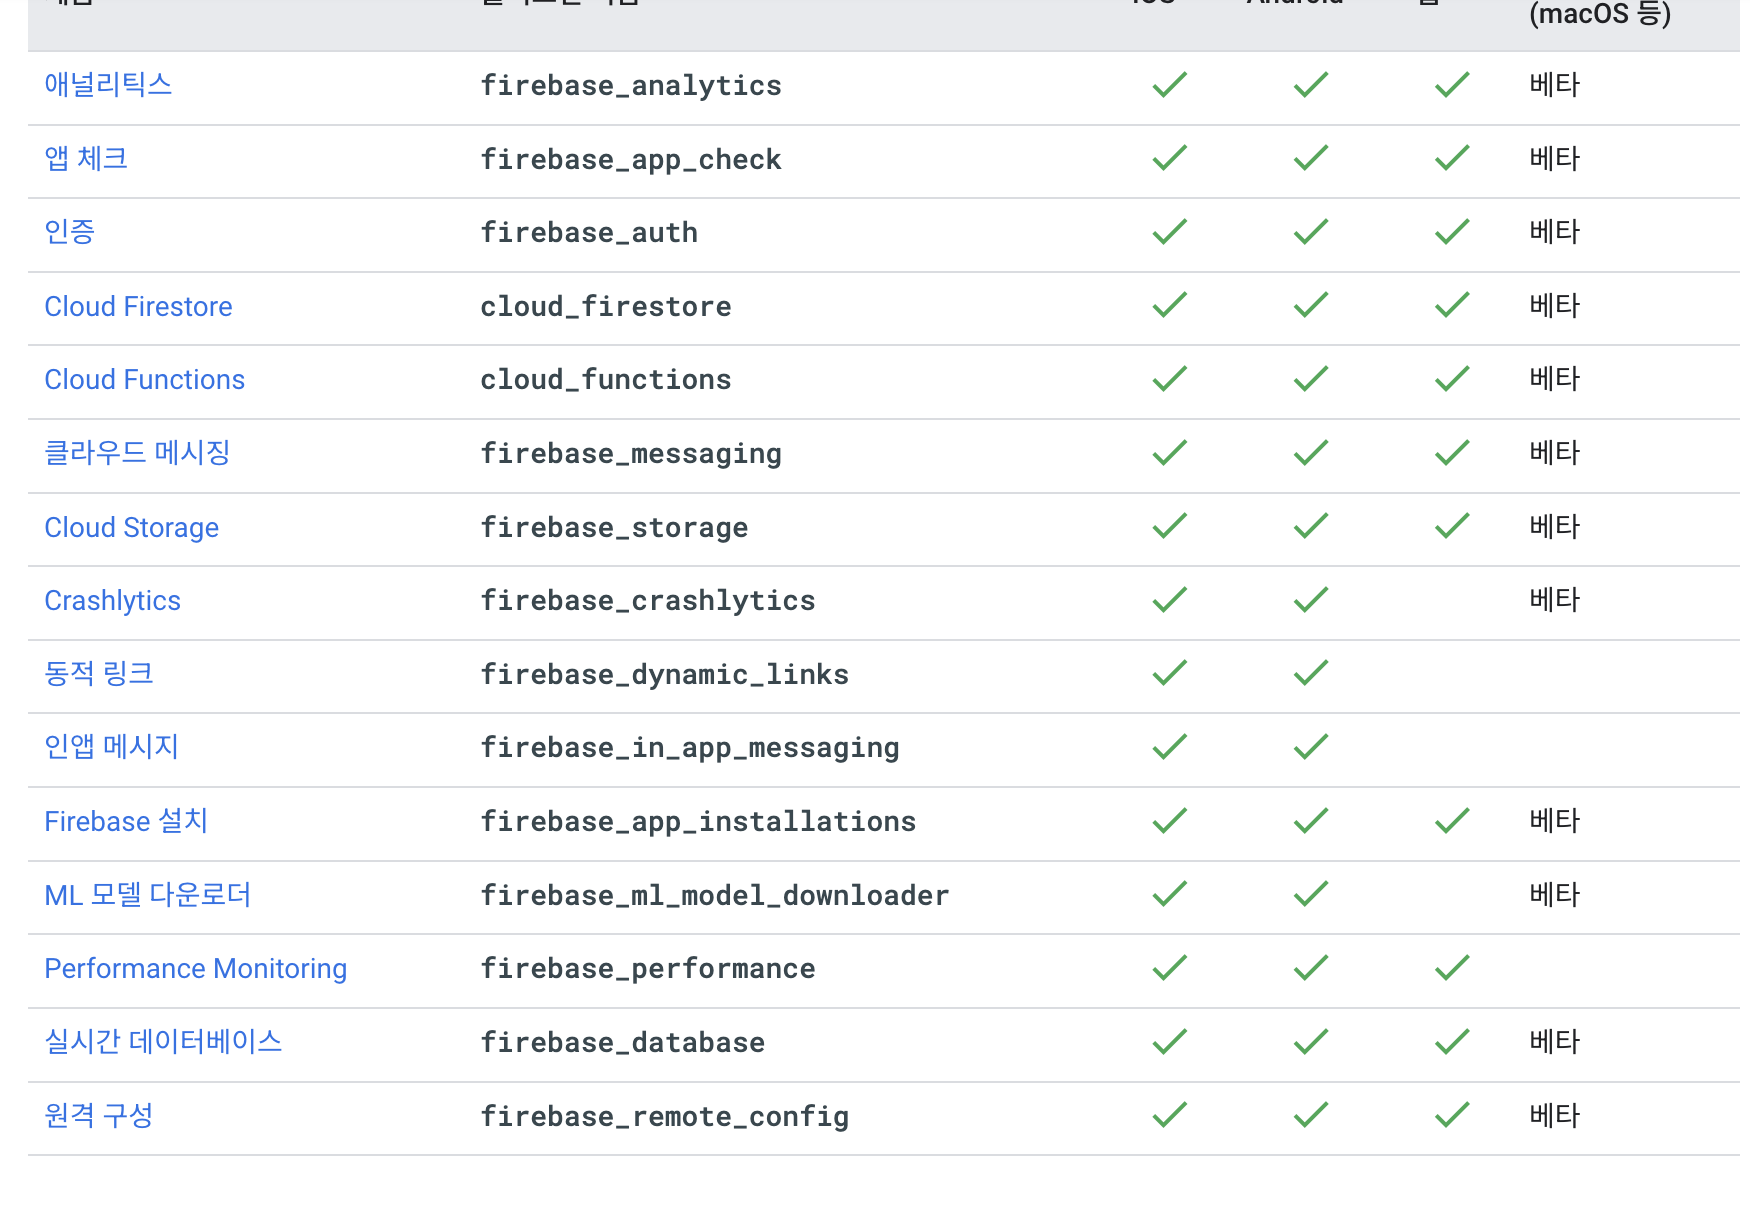1750x1212 pixels.
Task: Click the first checkmark in firebase_dynamic_links row
Action: 1170,673
